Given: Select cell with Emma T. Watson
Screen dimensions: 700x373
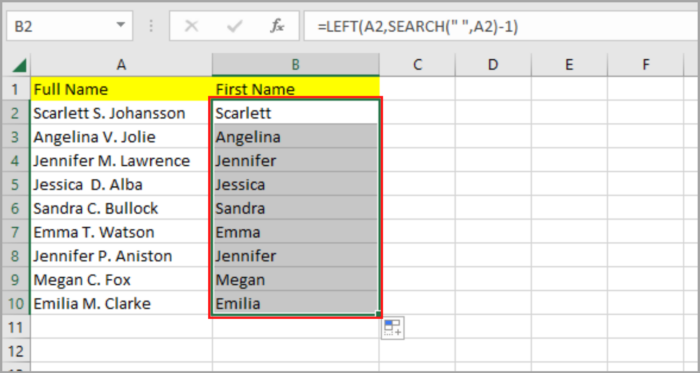Looking at the screenshot, I should [121, 232].
